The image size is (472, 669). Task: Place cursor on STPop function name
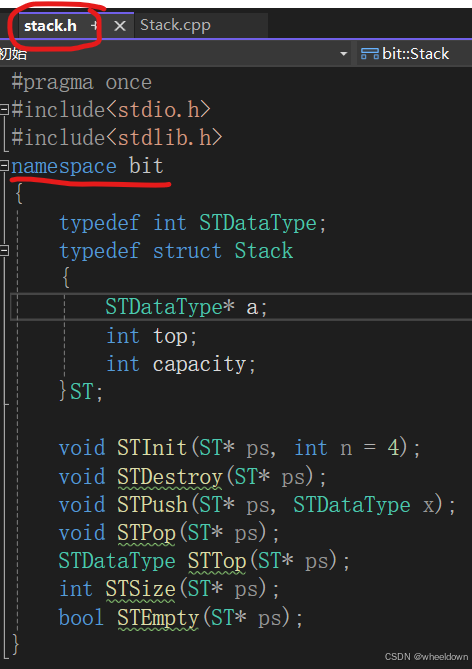coord(146,533)
